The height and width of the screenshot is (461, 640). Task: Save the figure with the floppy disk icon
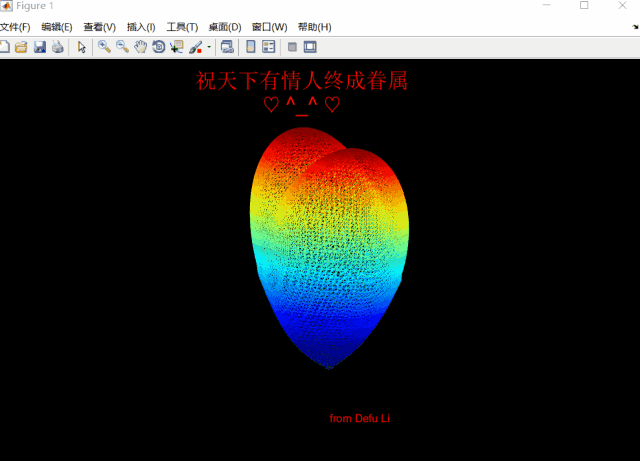click(x=40, y=47)
